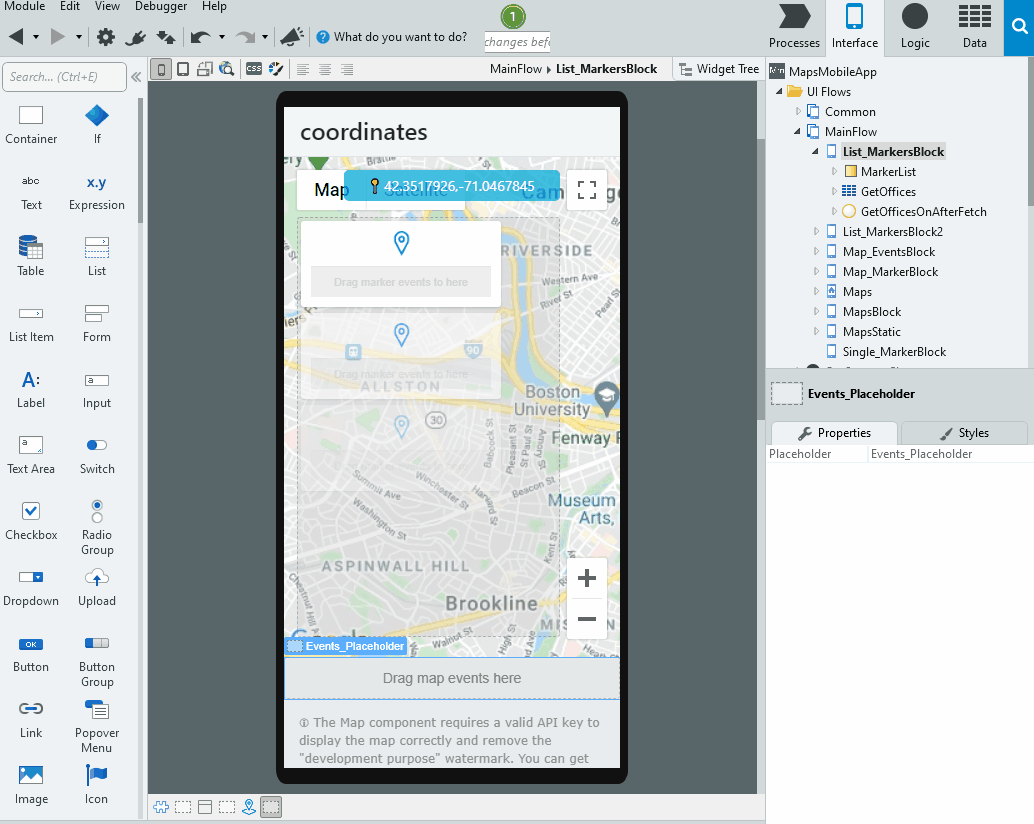Screen dimensions: 1034x824
Task: Select highlighted placeholder in bottom breadcrumb bar
Action: coord(271,807)
